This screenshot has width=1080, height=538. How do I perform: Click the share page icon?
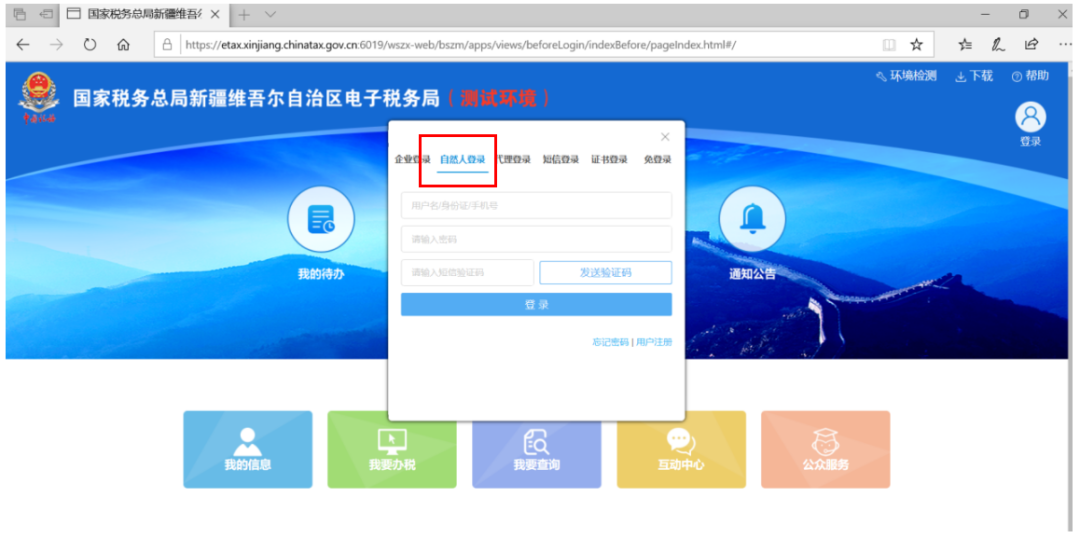tap(1031, 45)
